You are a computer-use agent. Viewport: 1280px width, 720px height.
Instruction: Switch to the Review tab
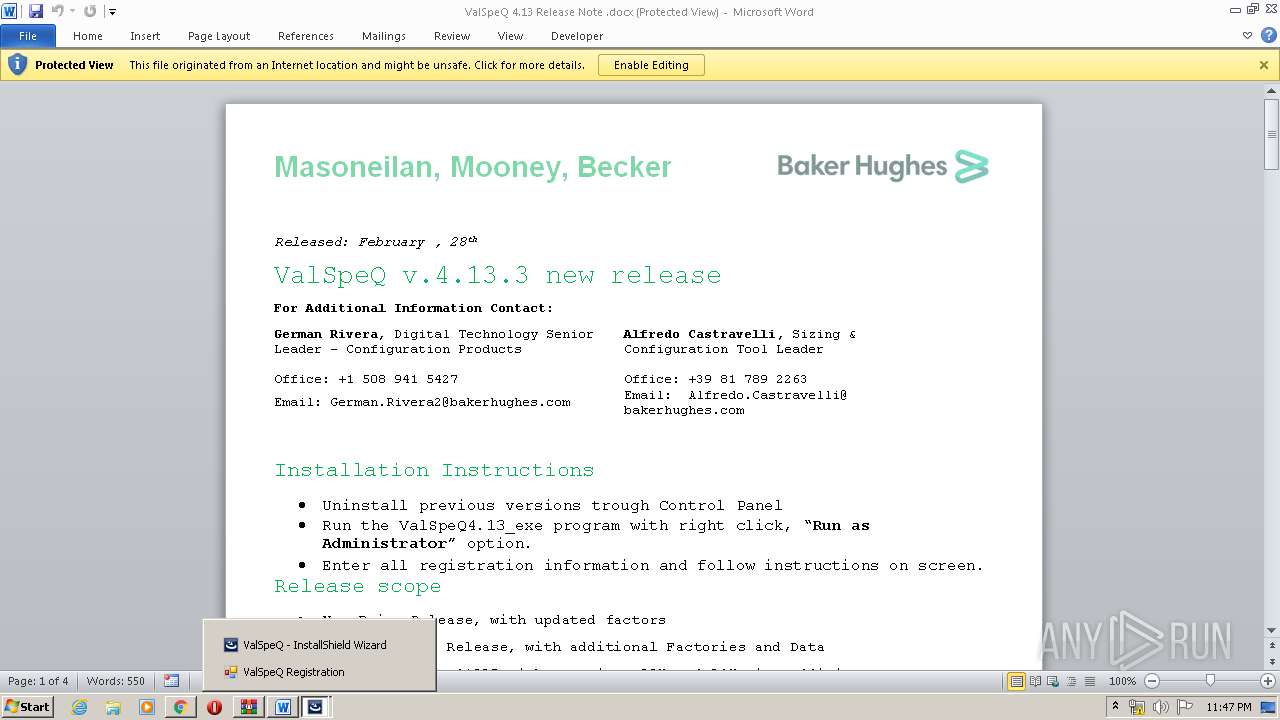tap(452, 36)
